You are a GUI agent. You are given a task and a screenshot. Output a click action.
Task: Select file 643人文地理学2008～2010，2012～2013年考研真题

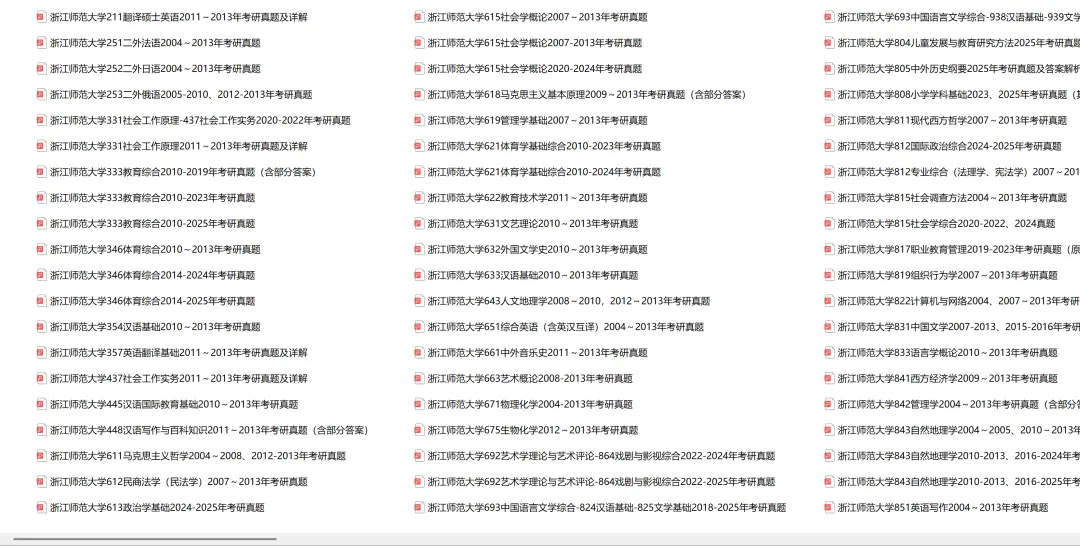tap(563, 301)
